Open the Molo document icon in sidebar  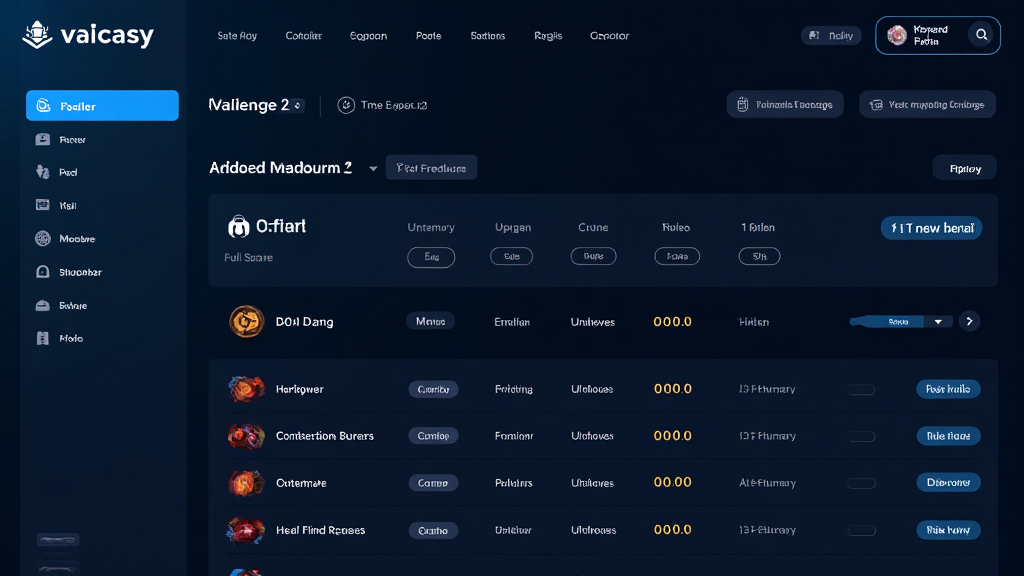click(x=42, y=338)
